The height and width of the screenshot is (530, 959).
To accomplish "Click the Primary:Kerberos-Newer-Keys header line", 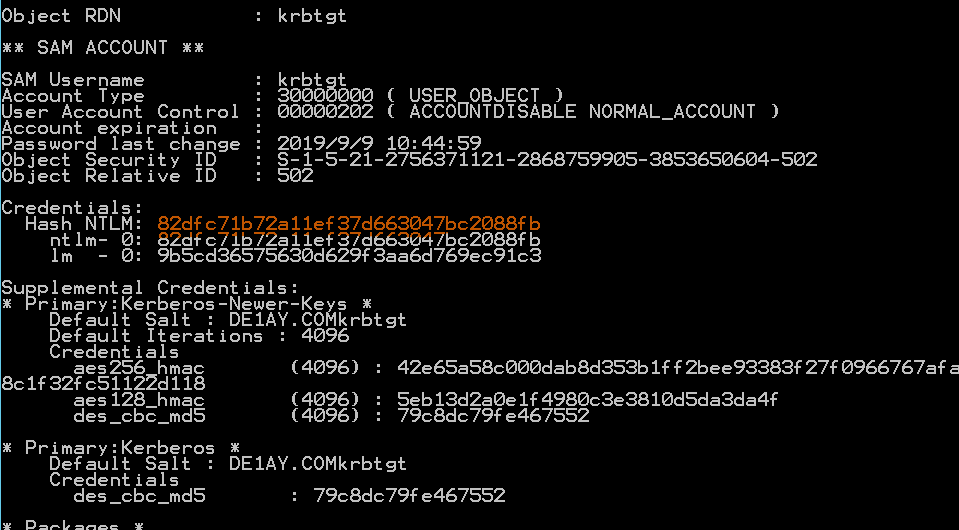I will 188,303.
